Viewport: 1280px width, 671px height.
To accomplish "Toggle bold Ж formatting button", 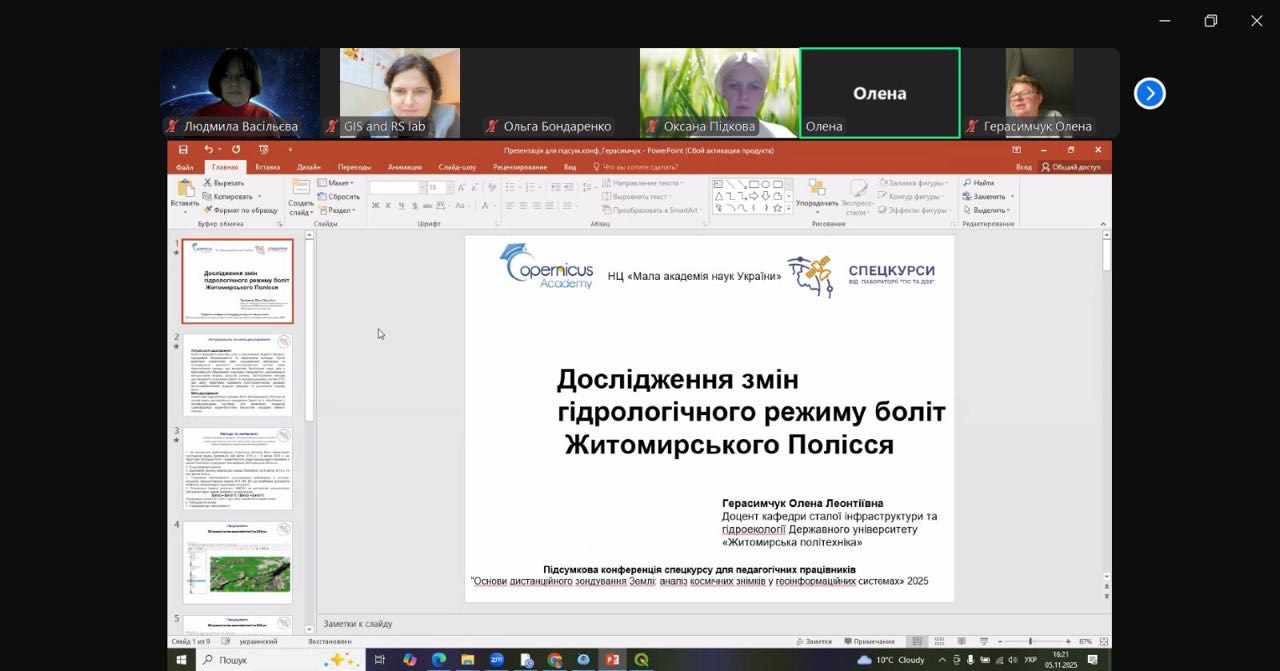I will tap(376, 206).
